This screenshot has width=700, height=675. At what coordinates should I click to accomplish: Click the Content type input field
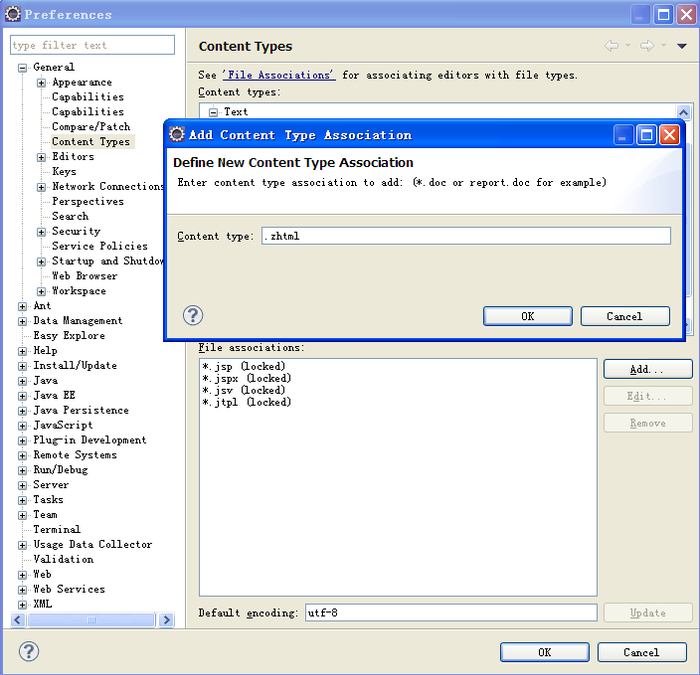coord(466,236)
